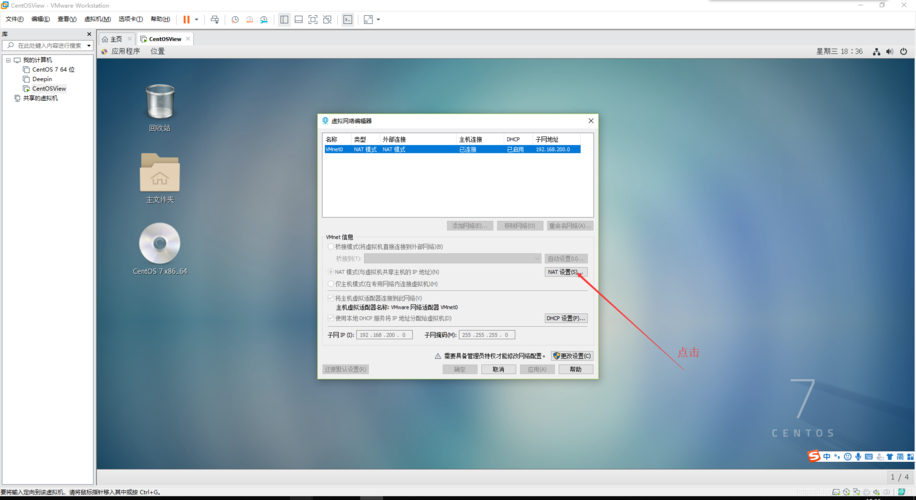This screenshot has width=916, height=500.
Task: Click the guest power icon in top bar
Action: (x=903, y=51)
